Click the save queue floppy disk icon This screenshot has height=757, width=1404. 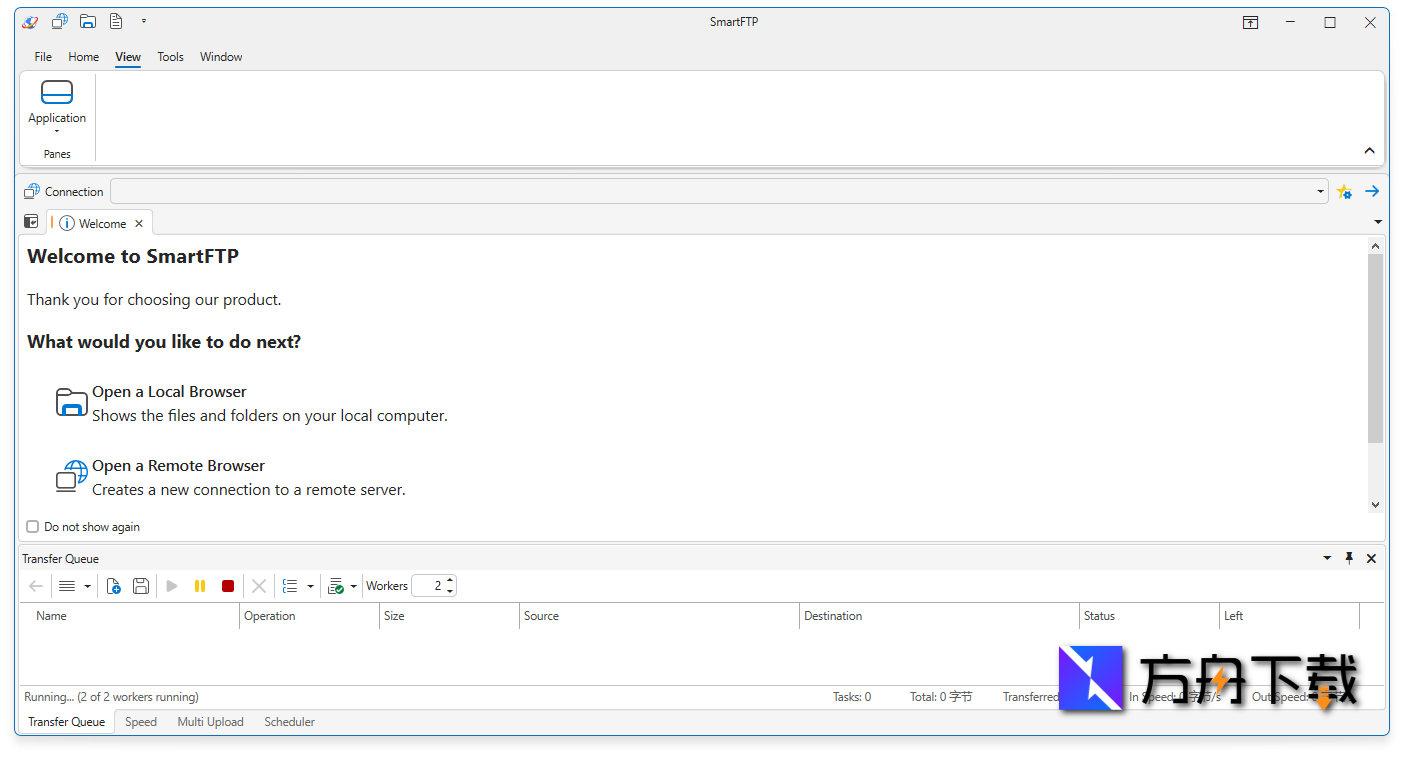coord(141,586)
